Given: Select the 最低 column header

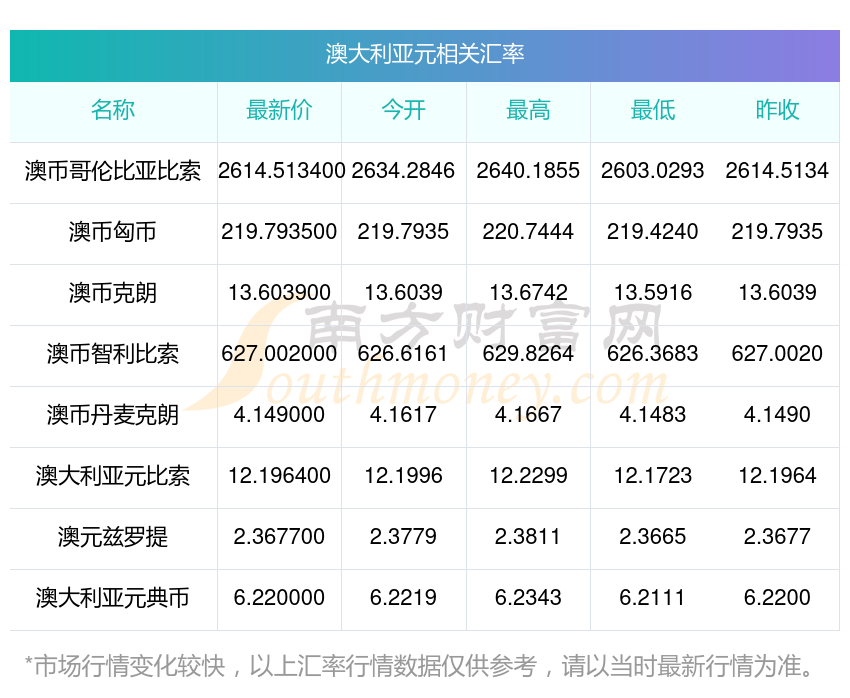Looking at the screenshot, I should point(653,110).
